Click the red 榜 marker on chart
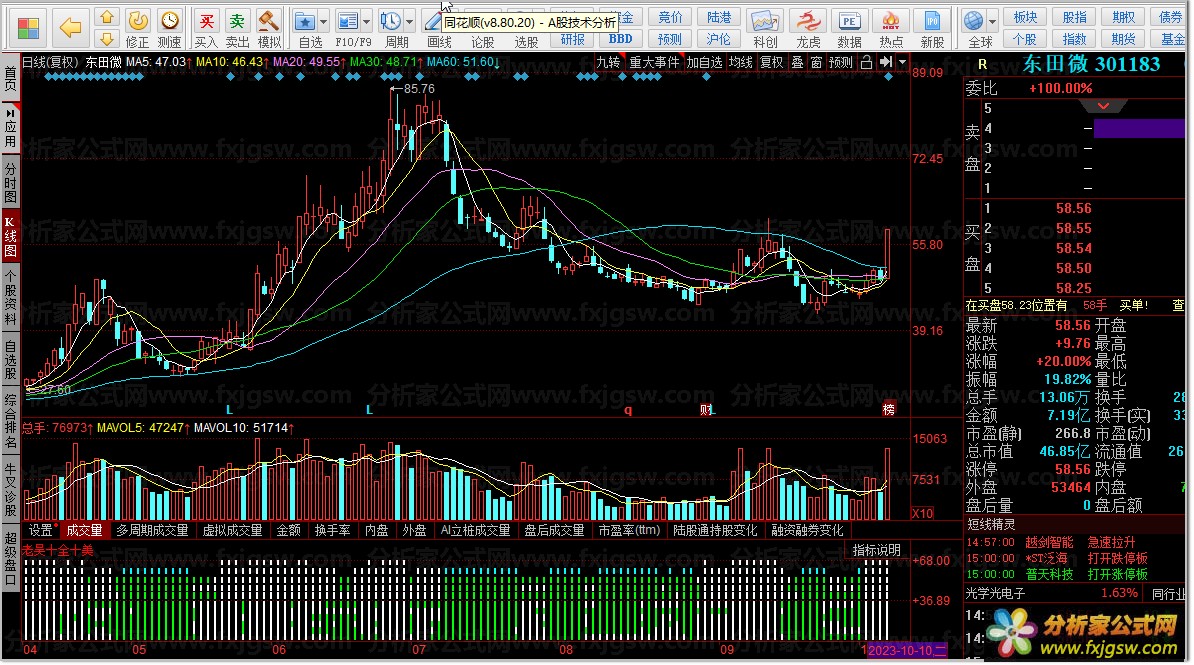This screenshot has height=665, width=1194. (x=889, y=409)
